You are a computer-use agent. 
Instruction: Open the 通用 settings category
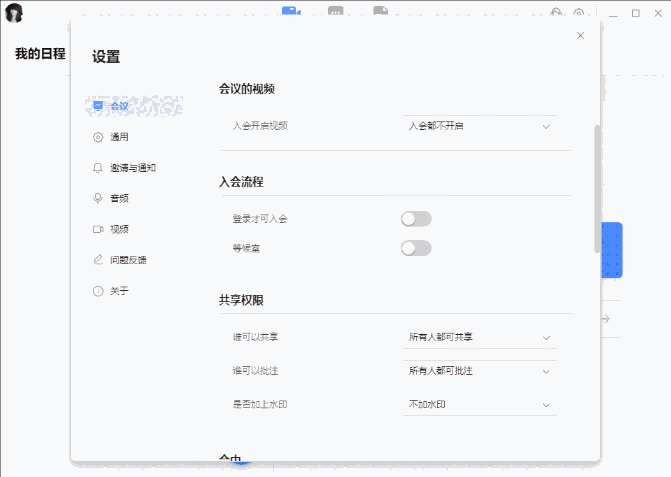(x=111, y=137)
